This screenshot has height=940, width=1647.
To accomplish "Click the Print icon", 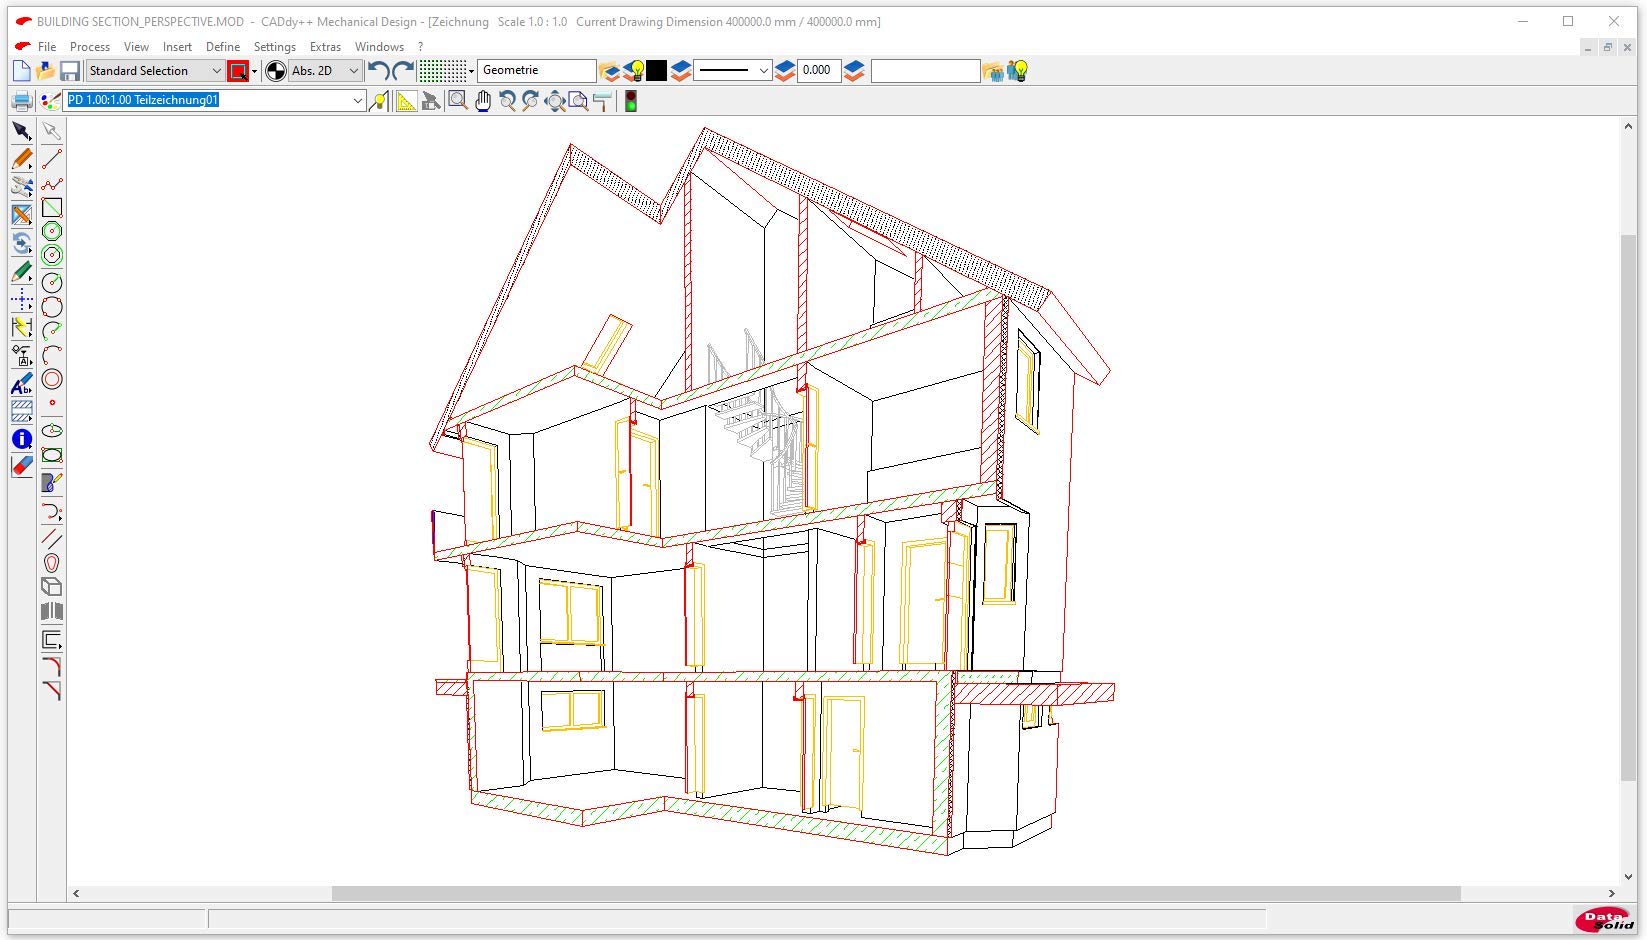I will point(21,101).
